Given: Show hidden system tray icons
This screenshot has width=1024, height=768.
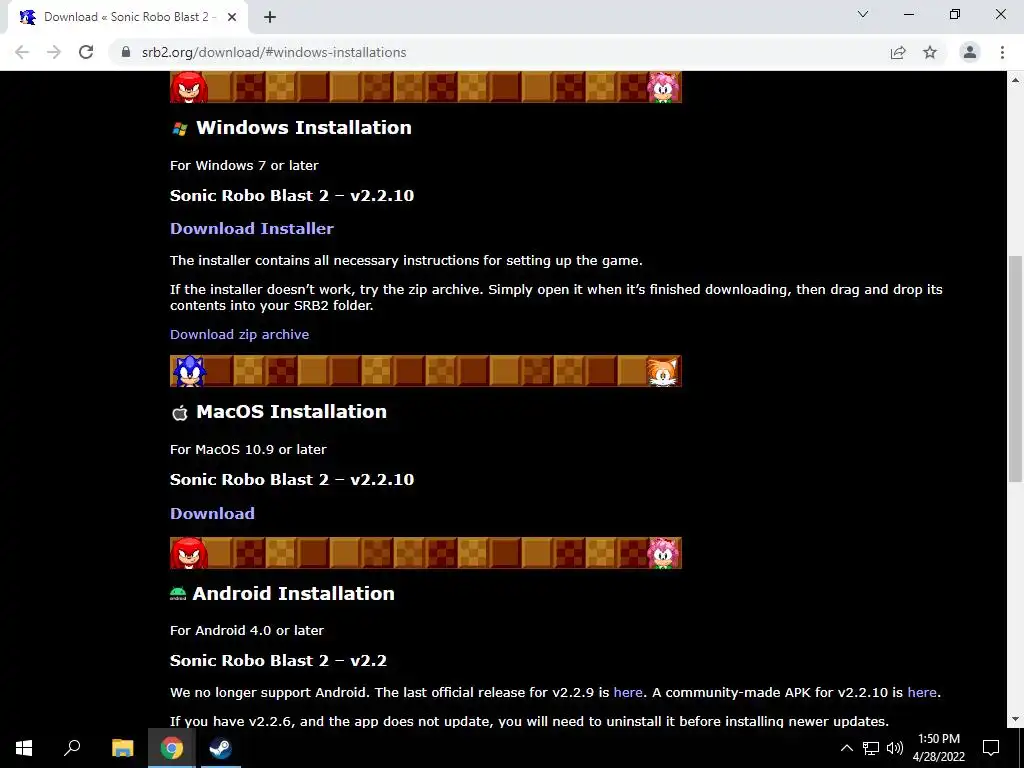Looking at the screenshot, I should click(846, 748).
